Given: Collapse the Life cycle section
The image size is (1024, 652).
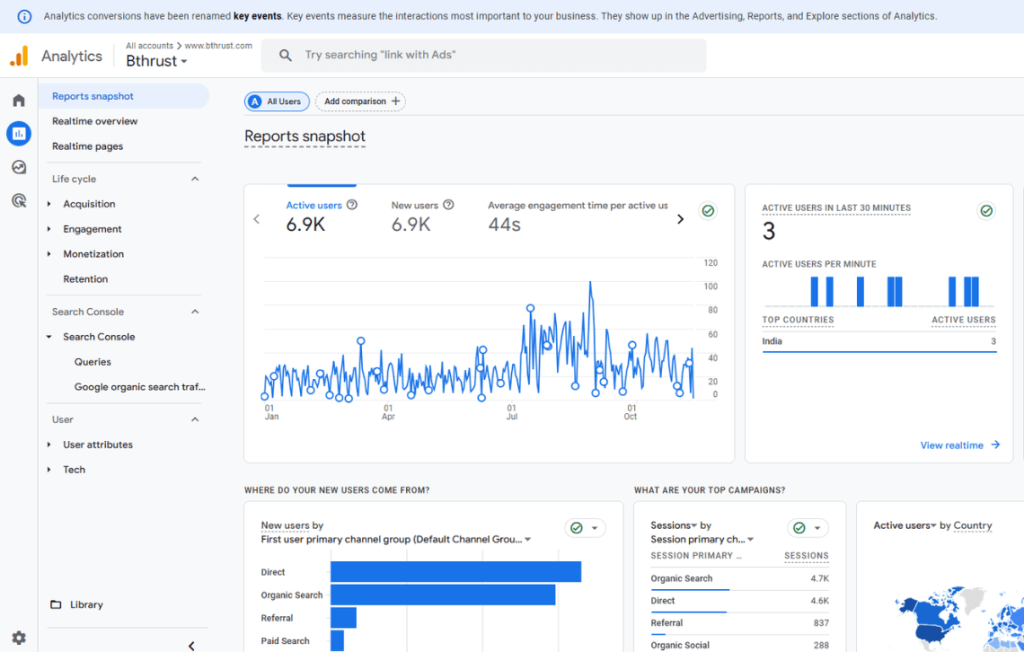Looking at the screenshot, I should pyautogui.click(x=195, y=178).
